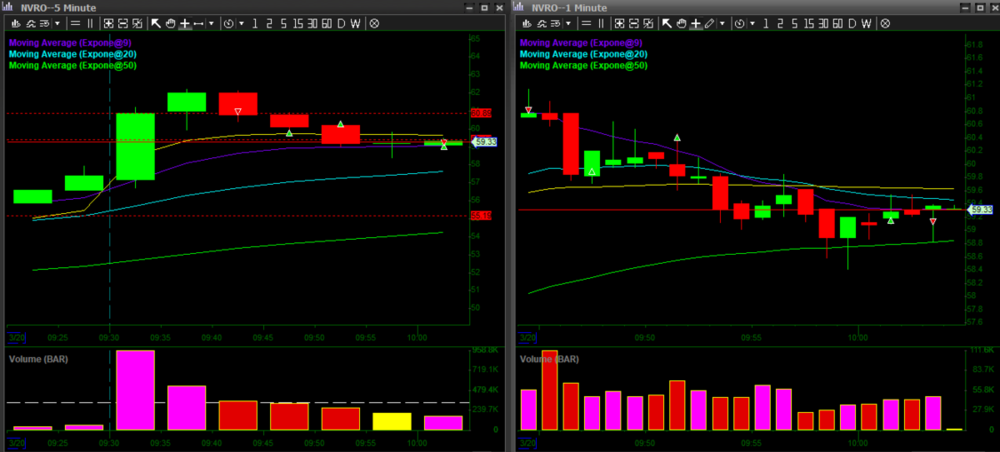The height and width of the screenshot is (452, 1000).
Task: Click the tallest magenta volume bar at 09:30
Action: click(136, 390)
